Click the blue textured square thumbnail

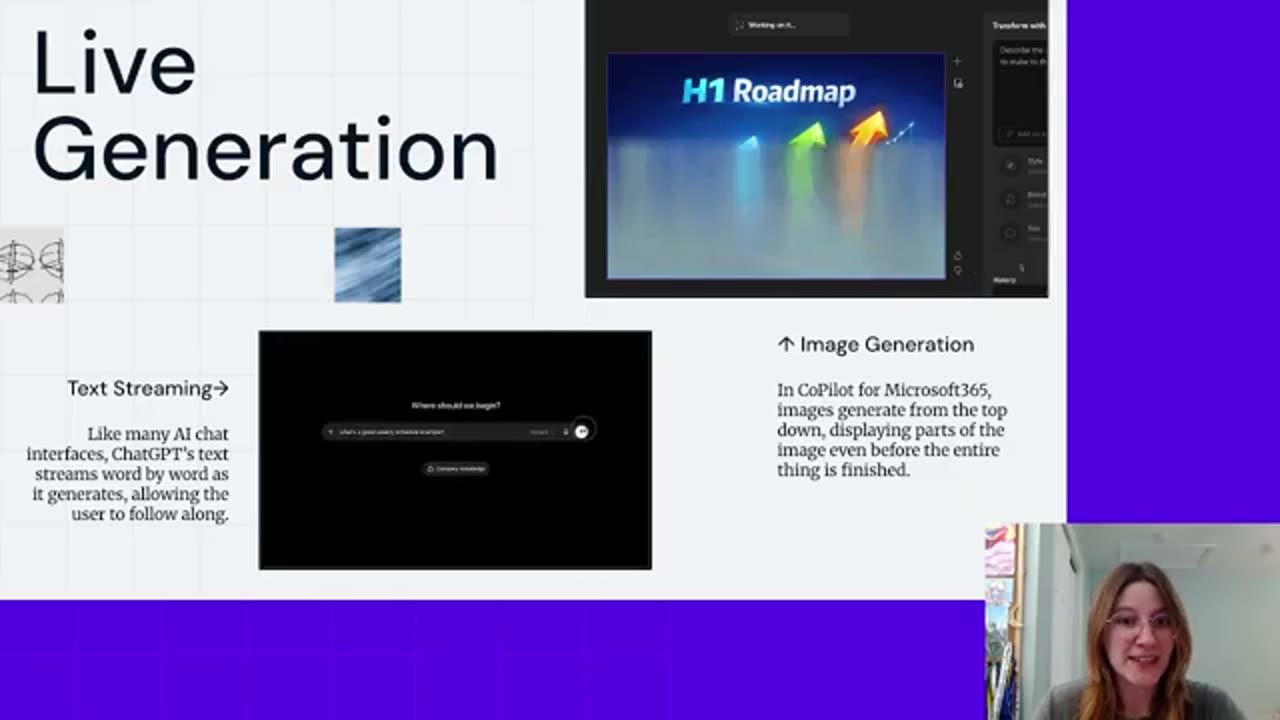[x=368, y=265]
